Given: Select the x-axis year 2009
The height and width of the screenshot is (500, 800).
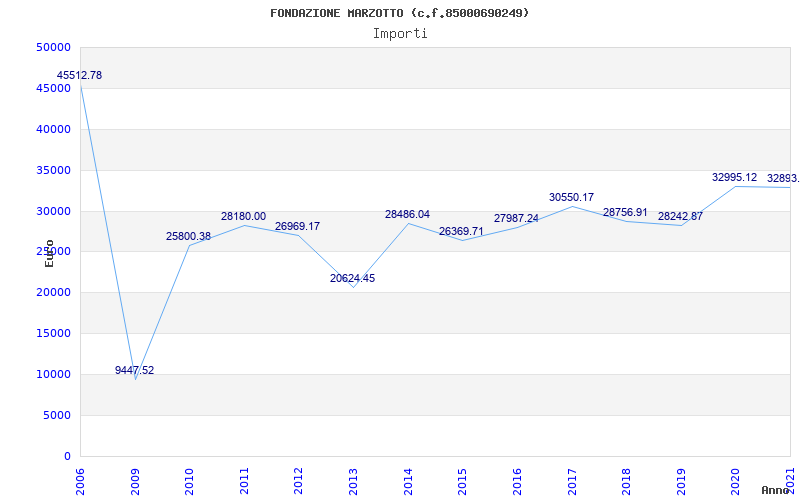Looking at the screenshot, I should click(135, 481).
